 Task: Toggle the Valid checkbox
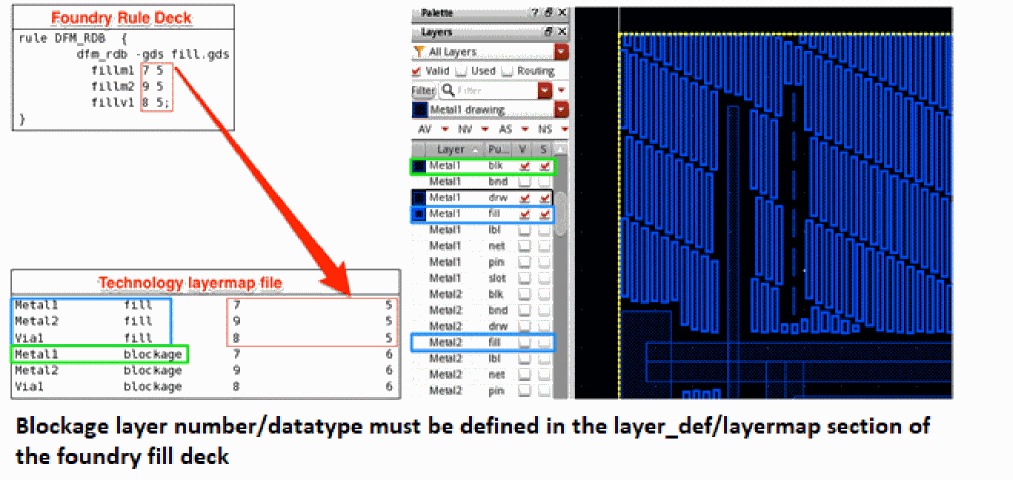[417, 71]
